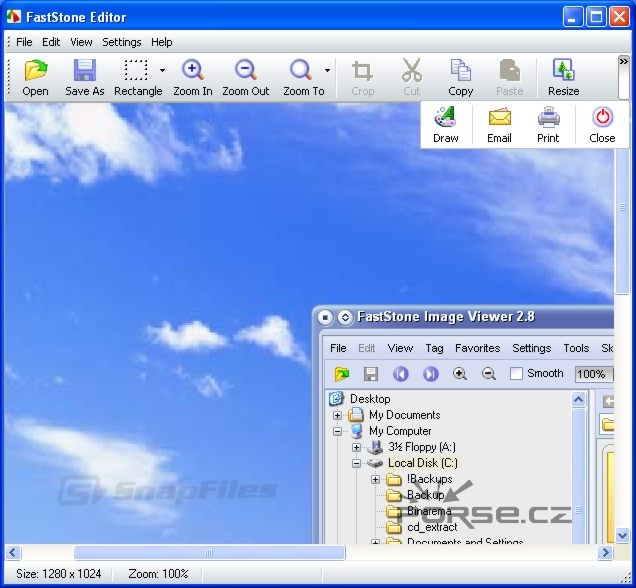The height and width of the screenshot is (588, 636).
Task: Click open folder icon in Image Viewer toolbar
Action: (342, 373)
